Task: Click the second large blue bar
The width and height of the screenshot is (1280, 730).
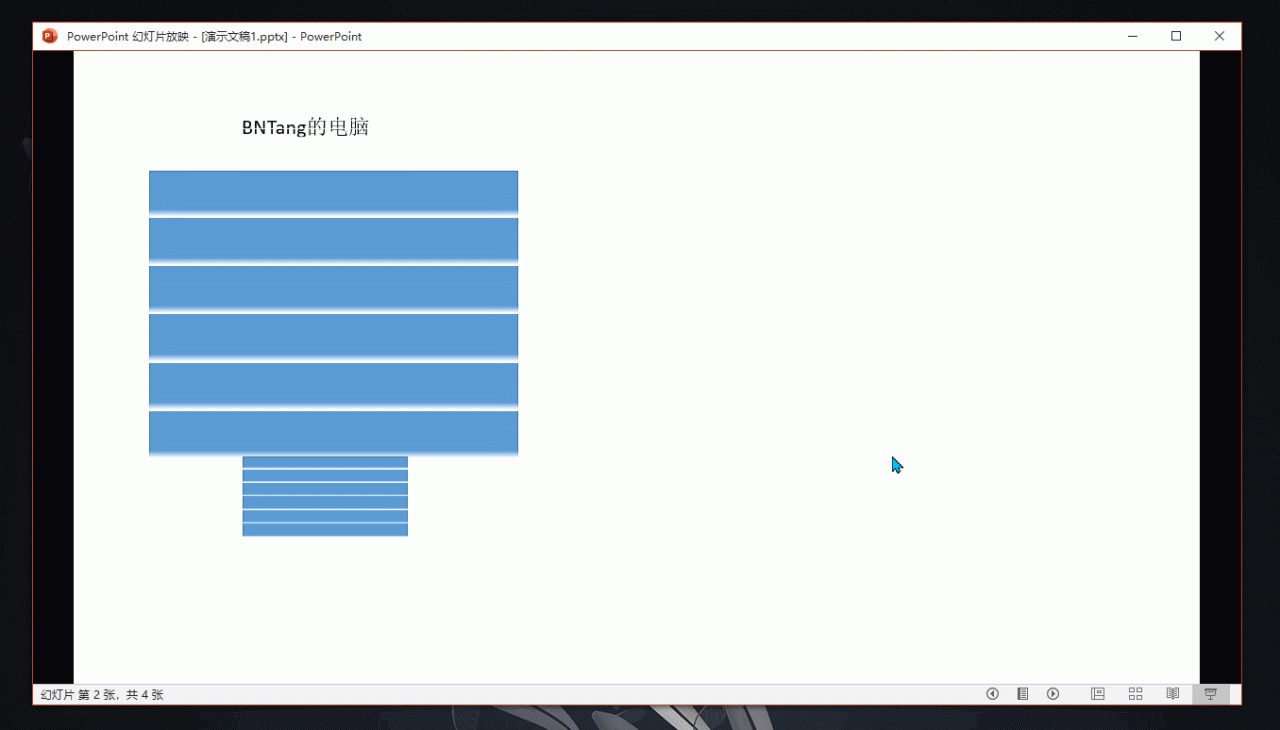Action: (333, 240)
